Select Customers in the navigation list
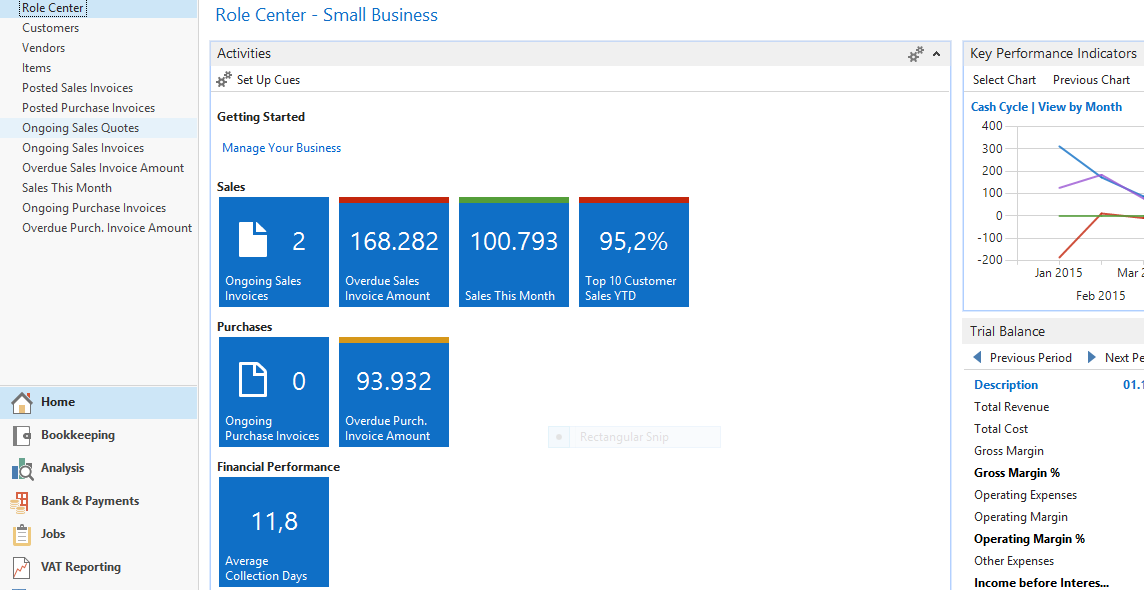Viewport: 1144px width, 590px height. pyautogui.click(x=51, y=28)
